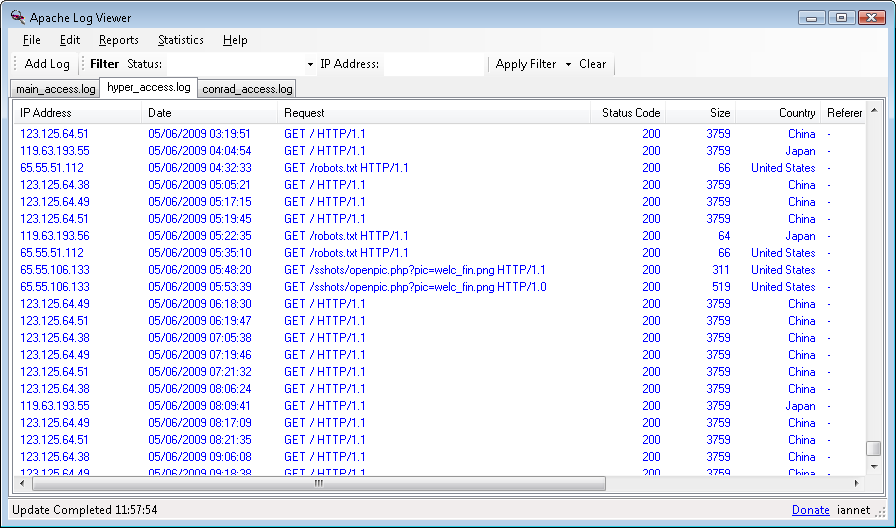Select date 05/06/2009 08:17:09

pos(199,423)
